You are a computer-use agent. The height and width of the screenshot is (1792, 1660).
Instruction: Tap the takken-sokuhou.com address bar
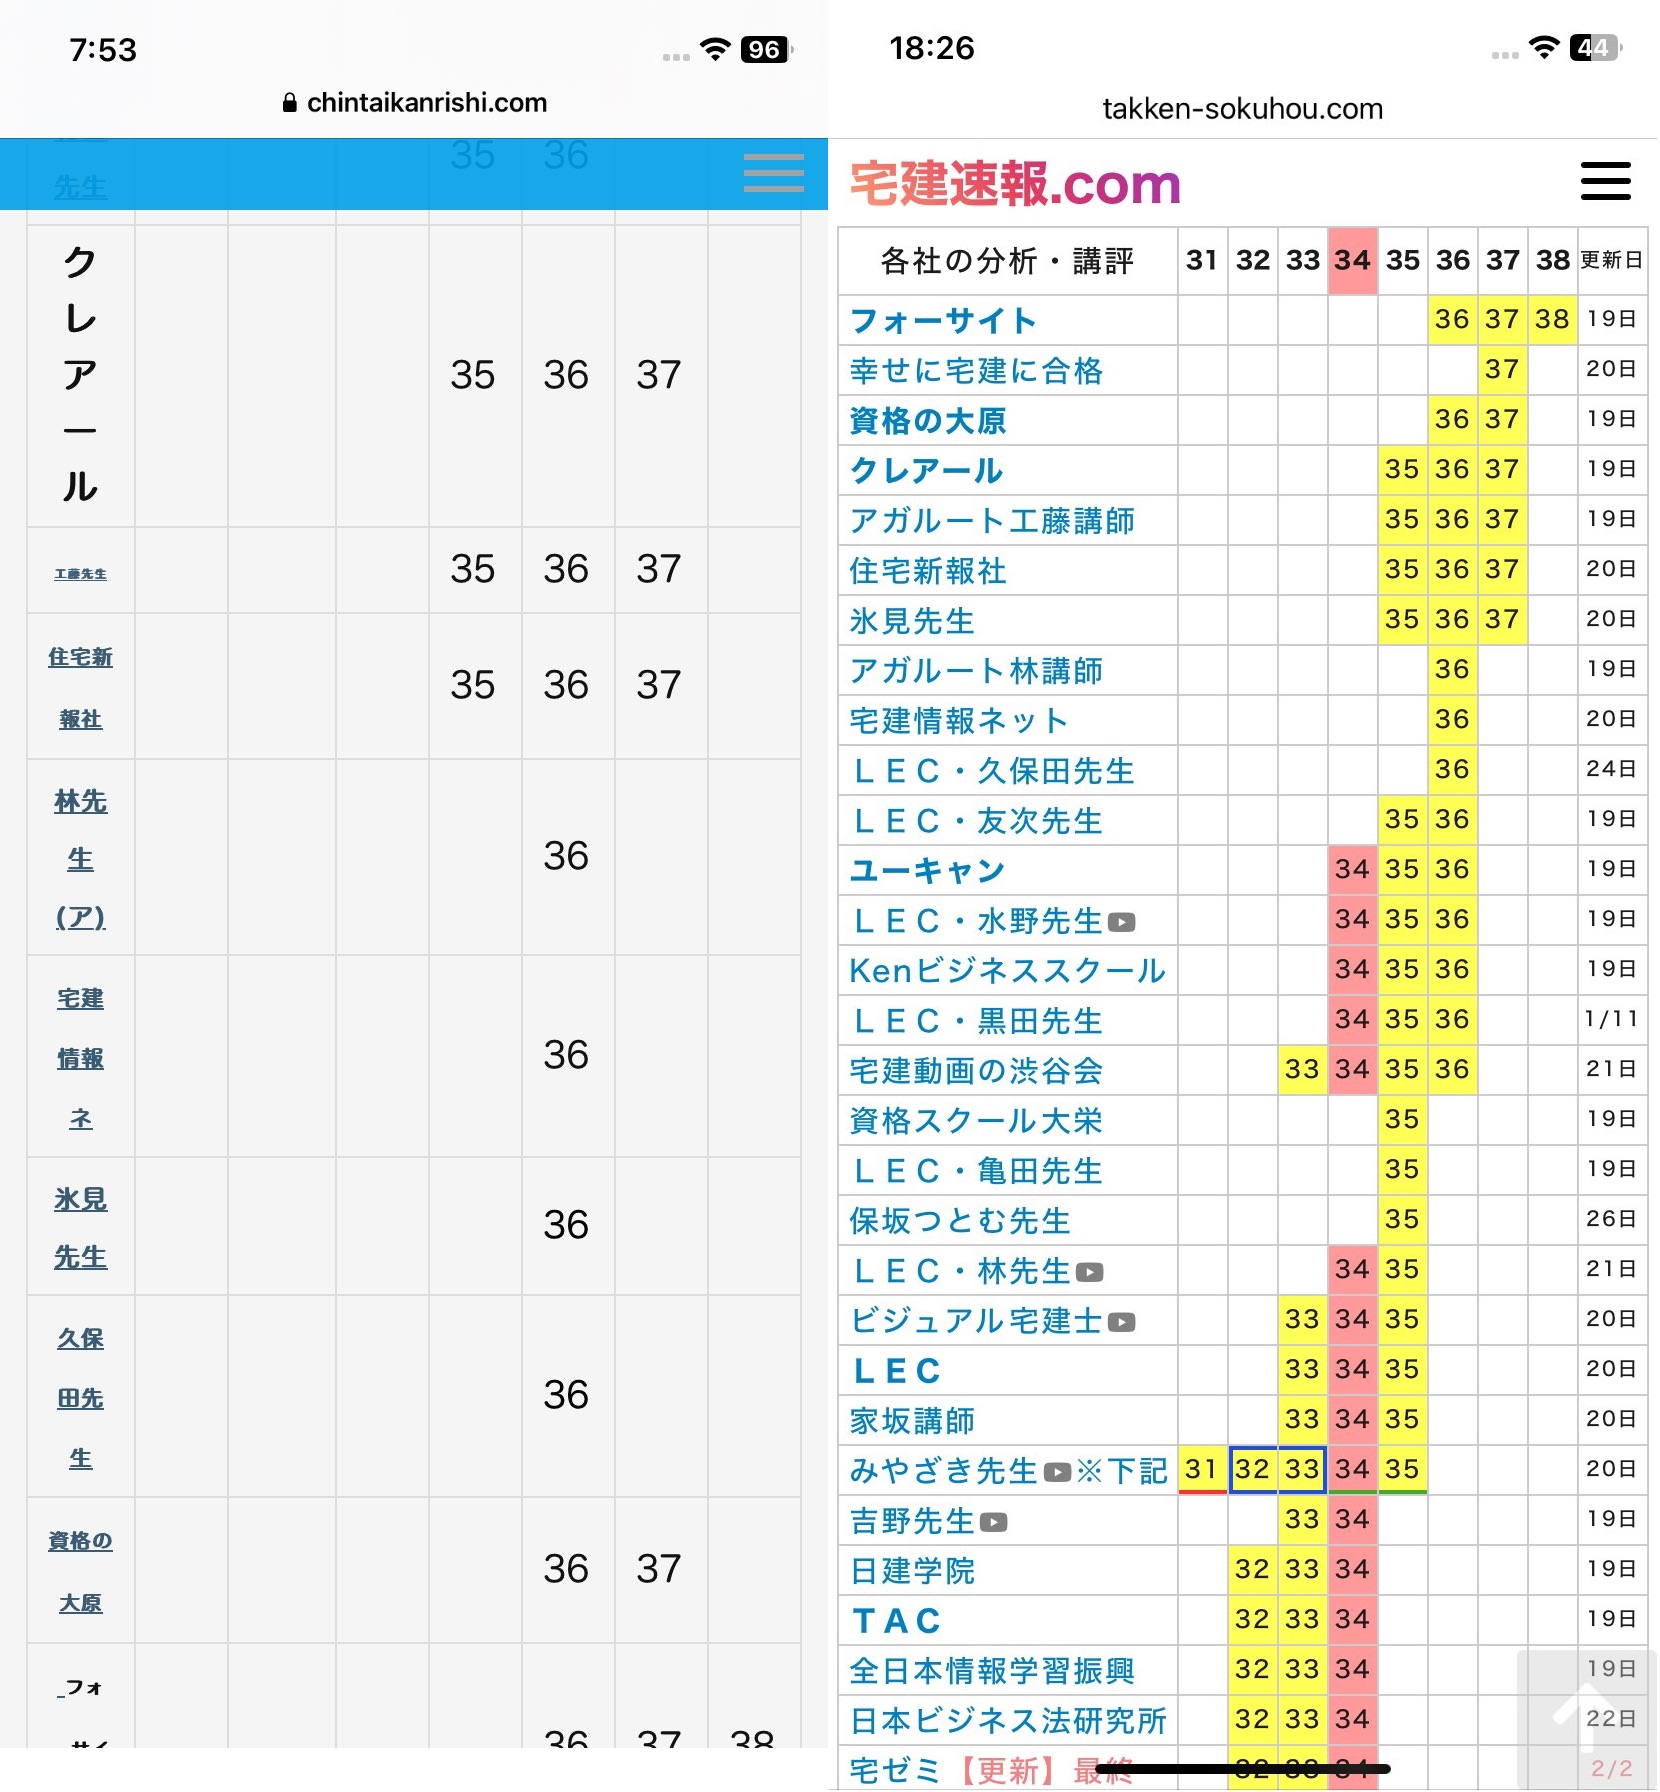[1243, 108]
